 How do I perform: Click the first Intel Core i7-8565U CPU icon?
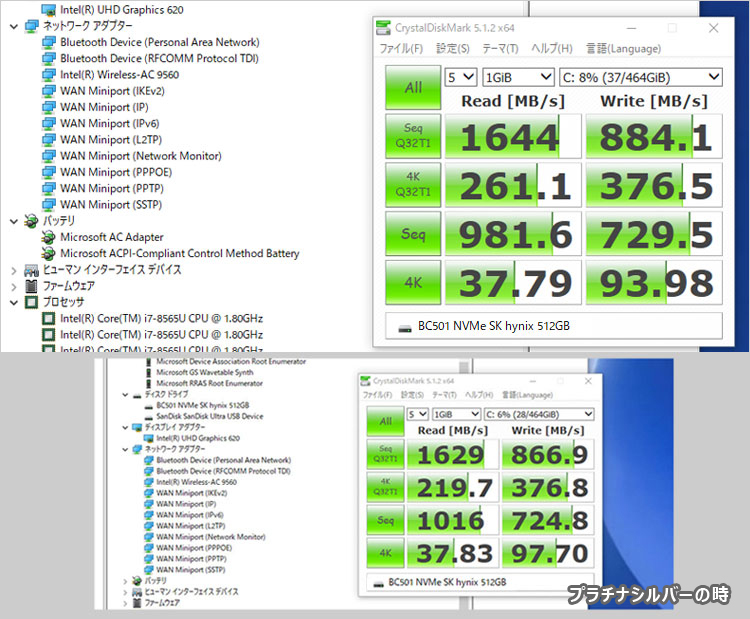[x=48, y=319]
